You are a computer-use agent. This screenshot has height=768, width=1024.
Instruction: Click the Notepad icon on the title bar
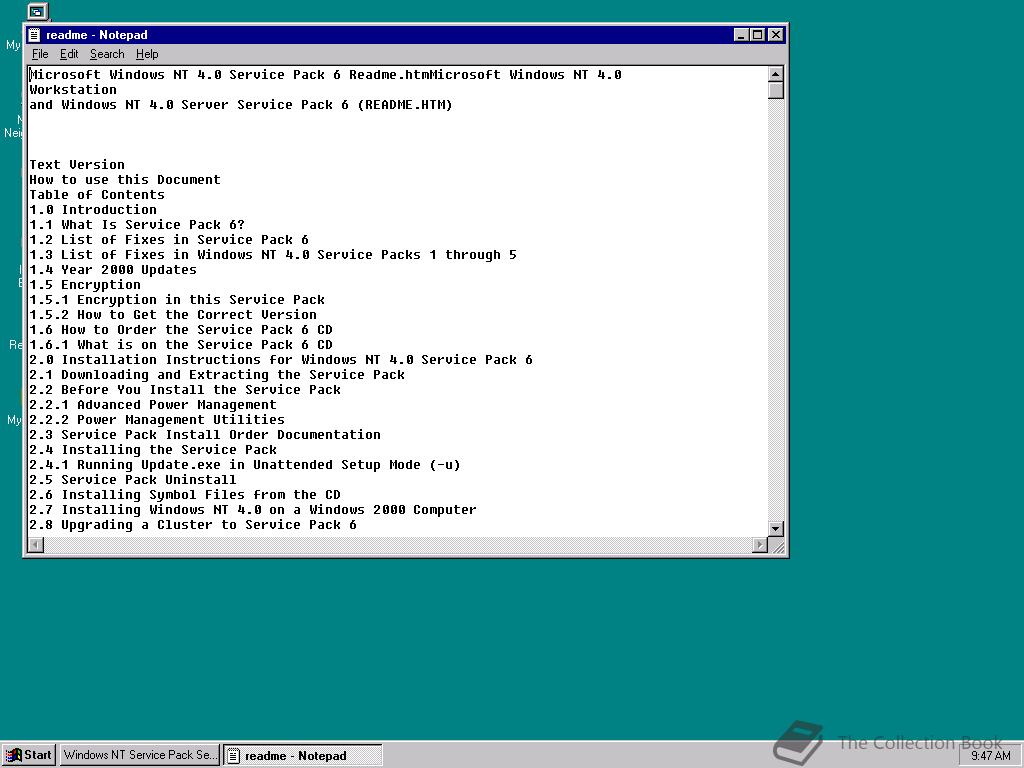(x=34, y=34)
